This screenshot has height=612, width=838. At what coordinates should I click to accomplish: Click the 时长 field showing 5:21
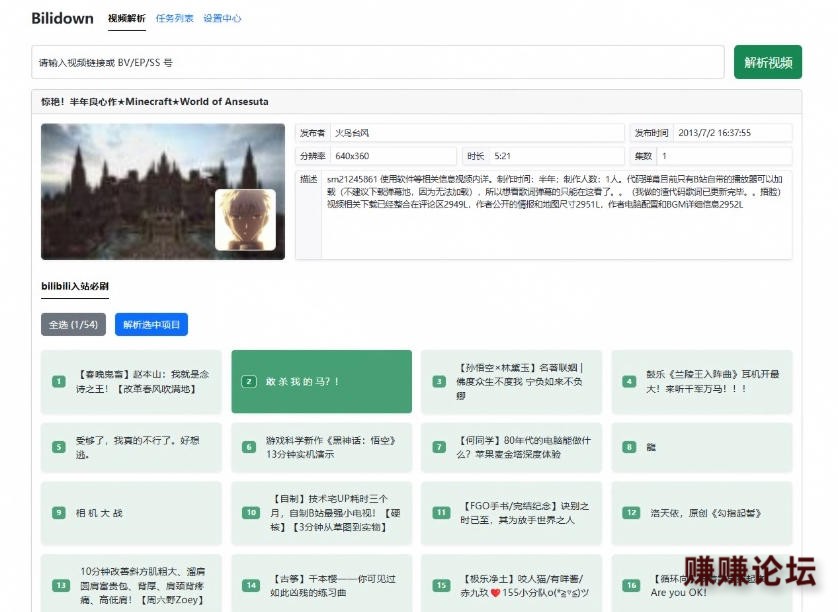544,156
